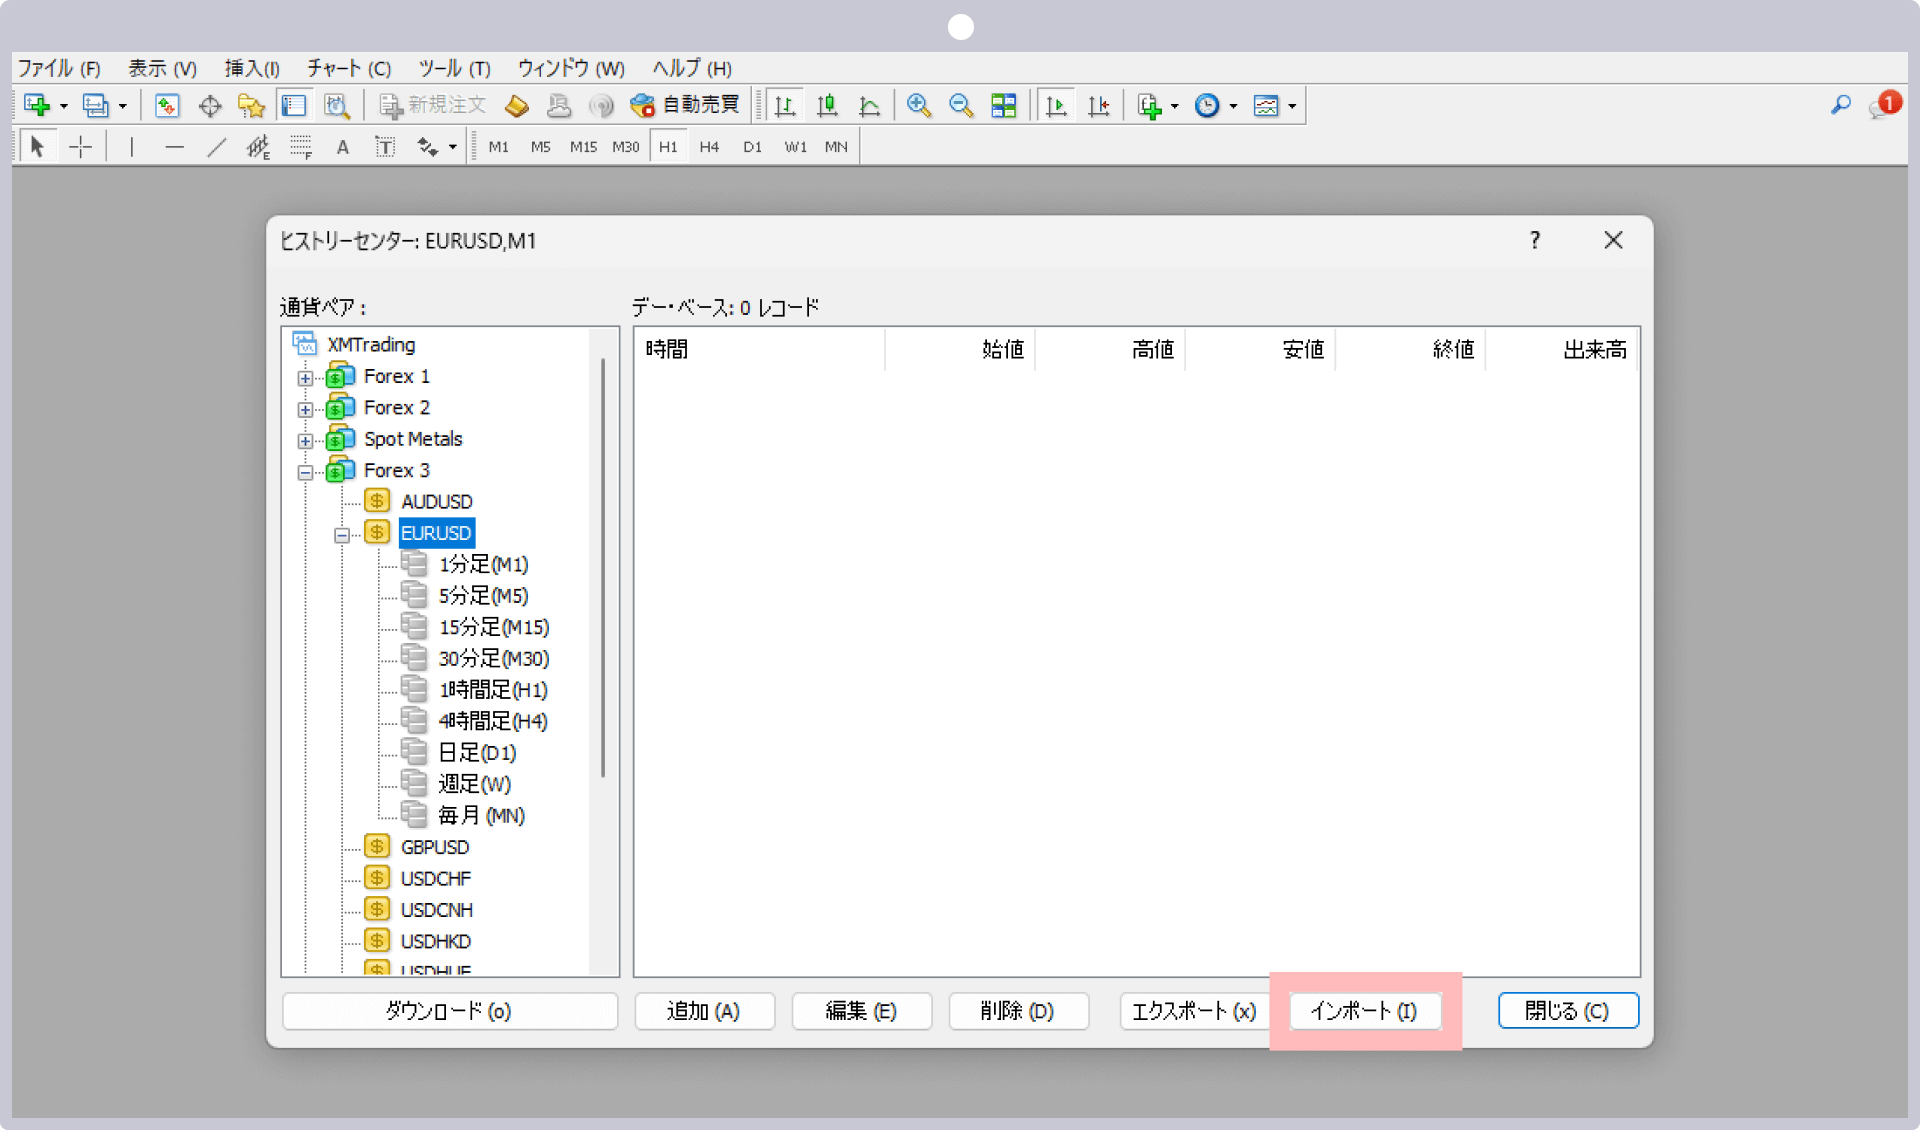Open the Profiles toolbar icon
The height and width of the screenshot is (1130, 1920).
[96, 105]
